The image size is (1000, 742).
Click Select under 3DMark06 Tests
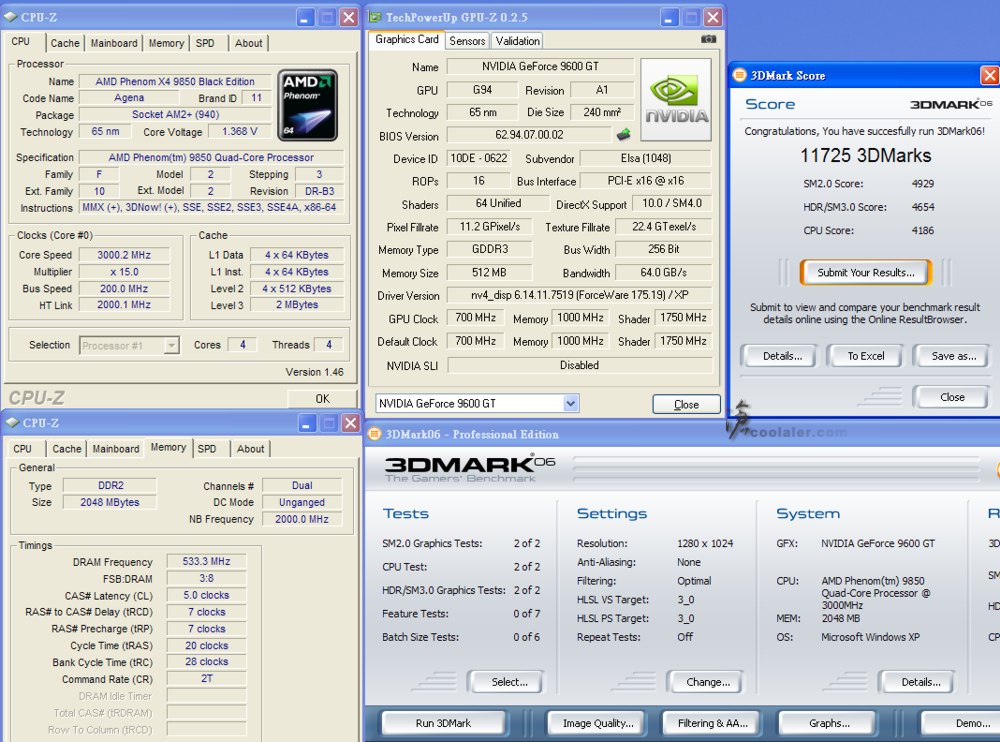(509, 682)
